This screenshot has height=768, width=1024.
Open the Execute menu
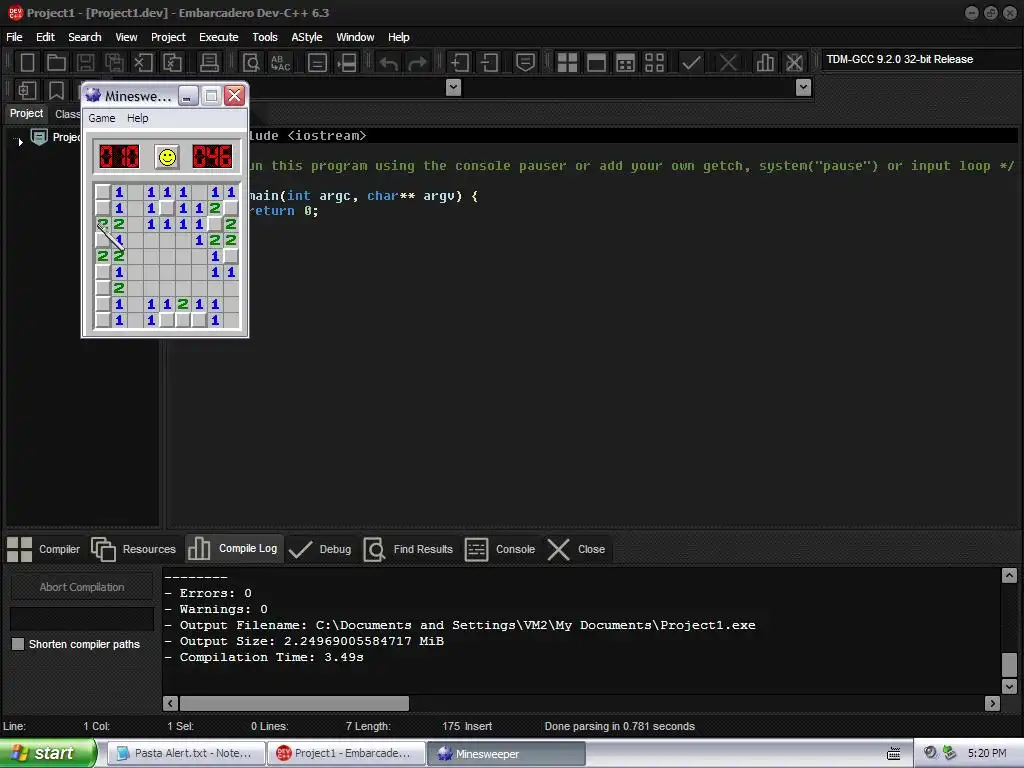coord(218,37)
